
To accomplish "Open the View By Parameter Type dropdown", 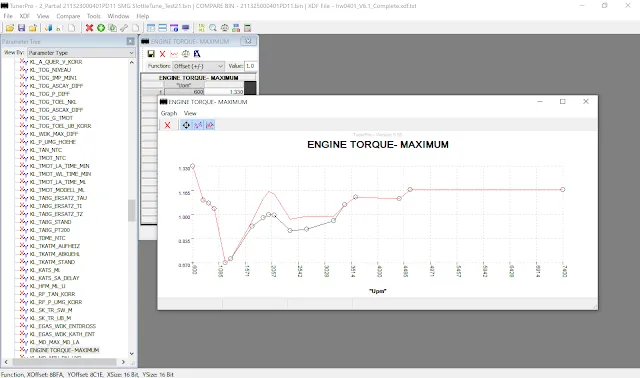I will pyautogui.click(x=81, y=53).
